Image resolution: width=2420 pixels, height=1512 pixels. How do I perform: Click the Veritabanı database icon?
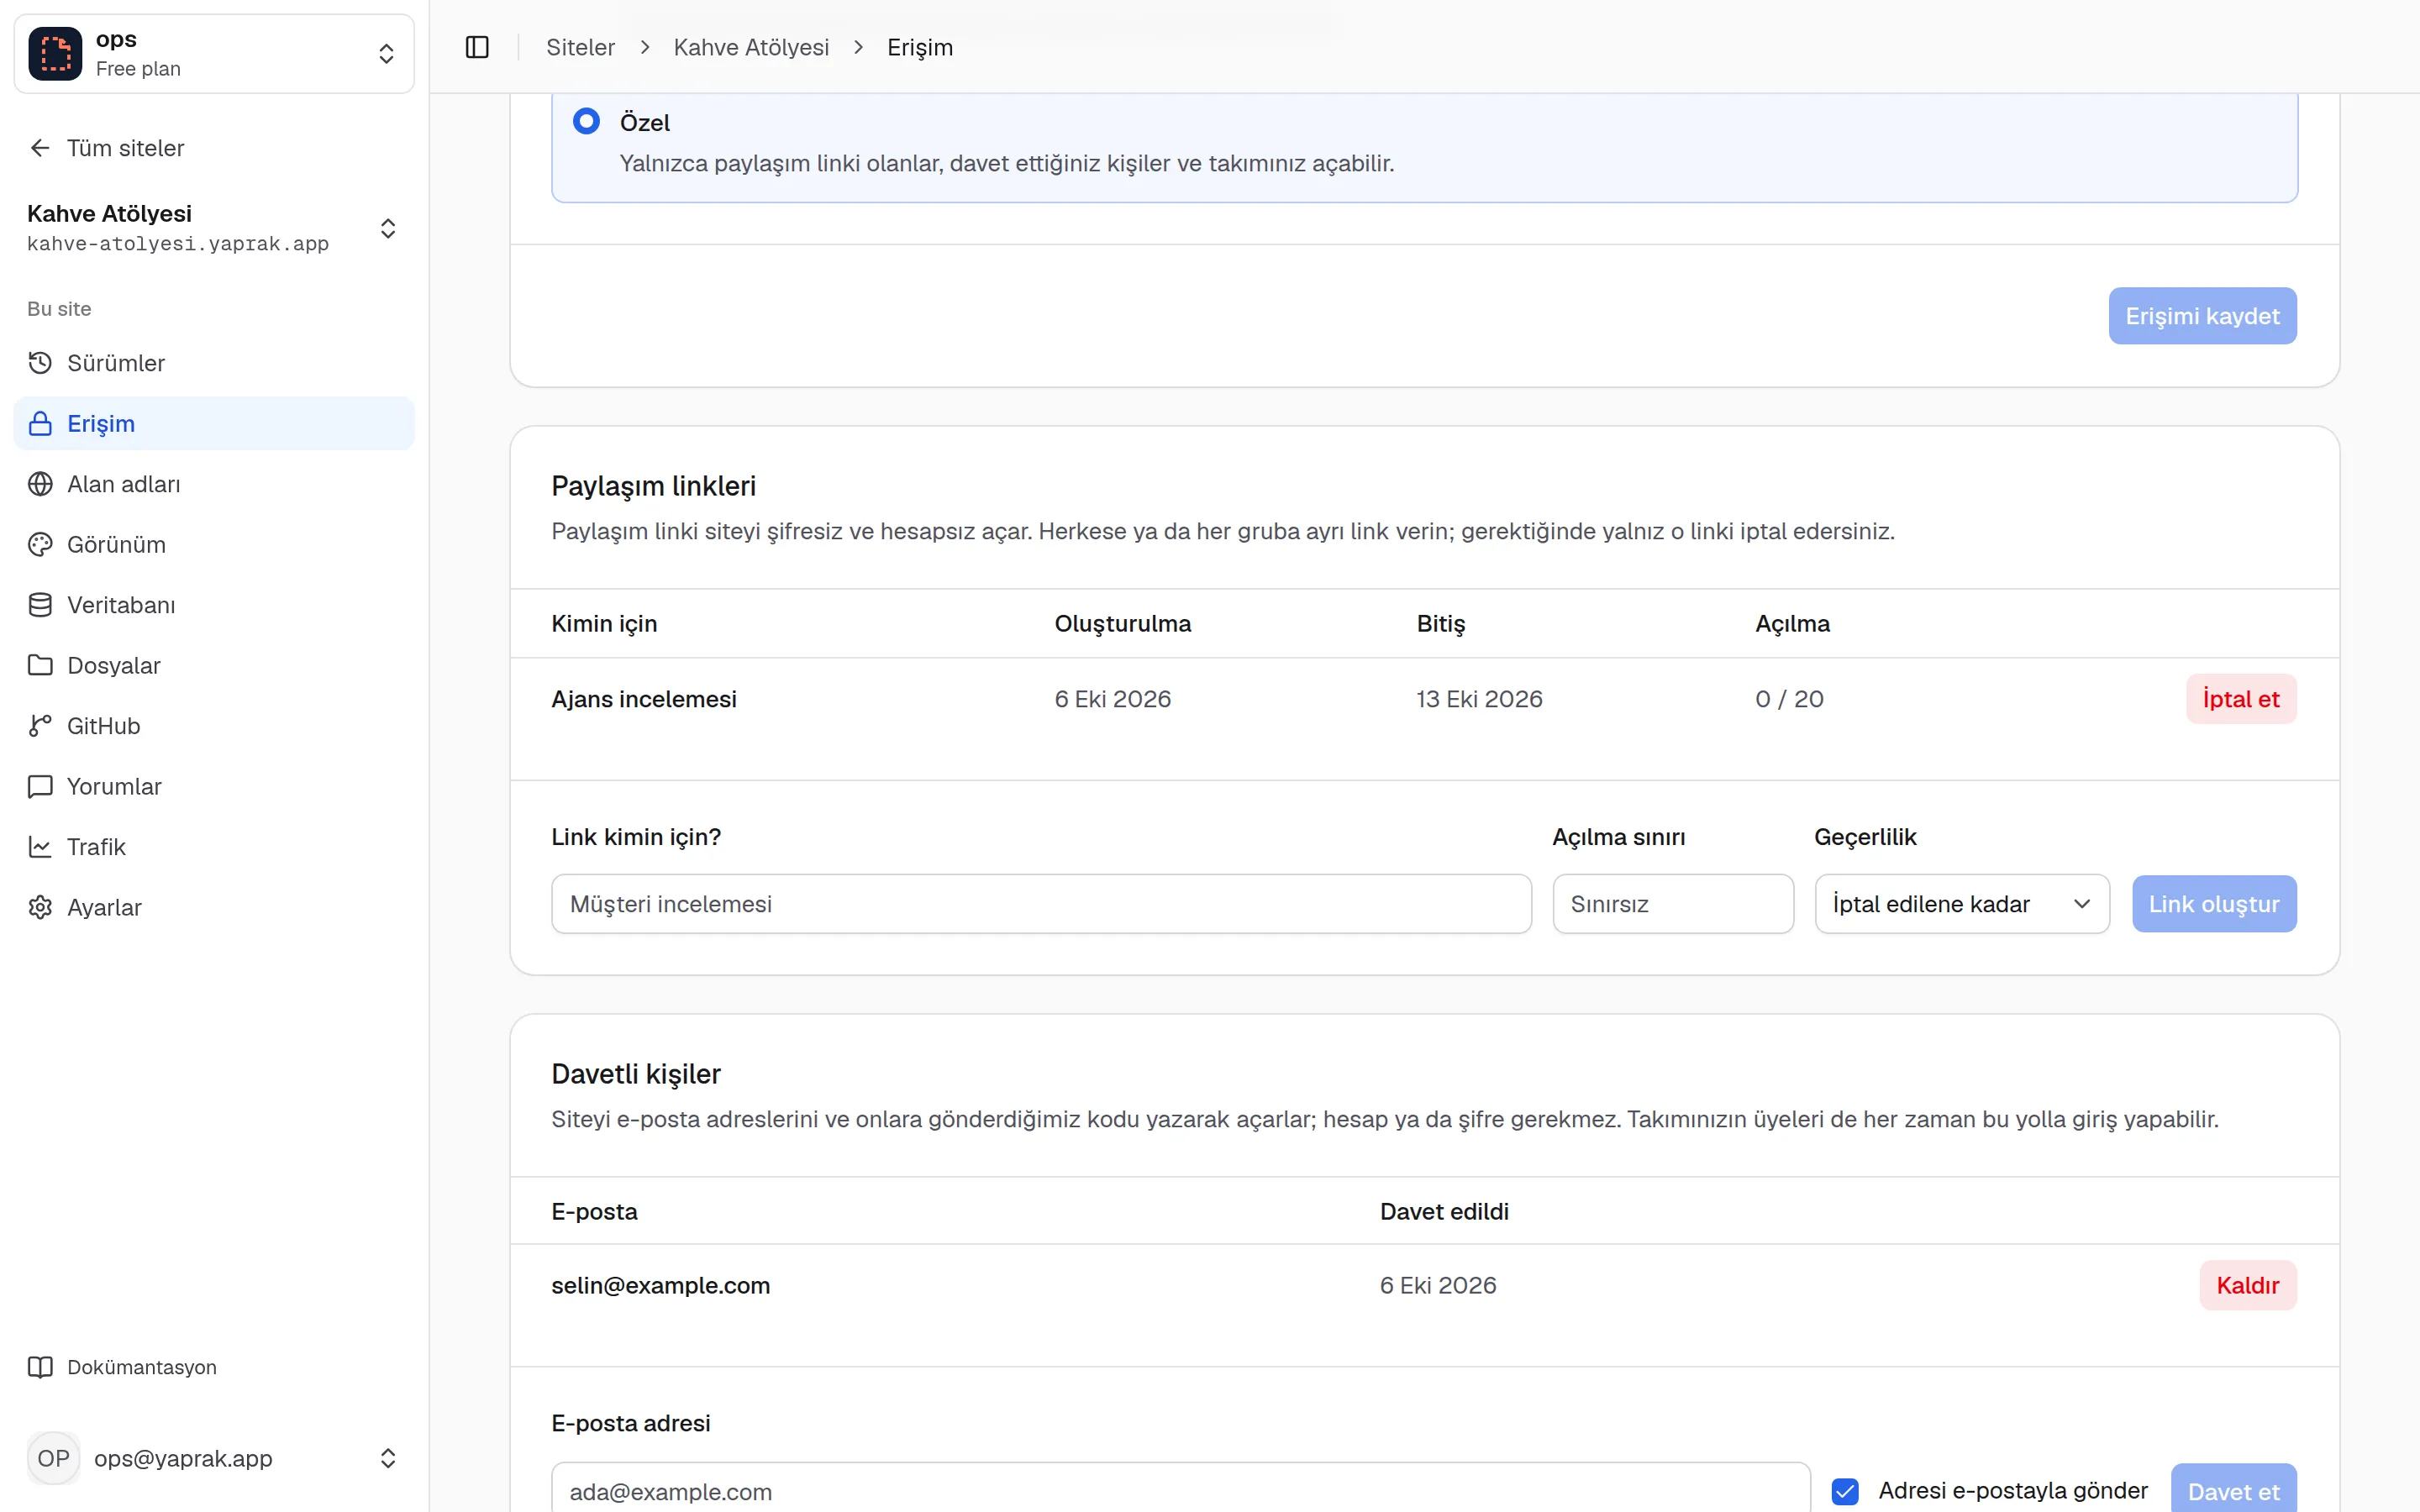point(40,605)
